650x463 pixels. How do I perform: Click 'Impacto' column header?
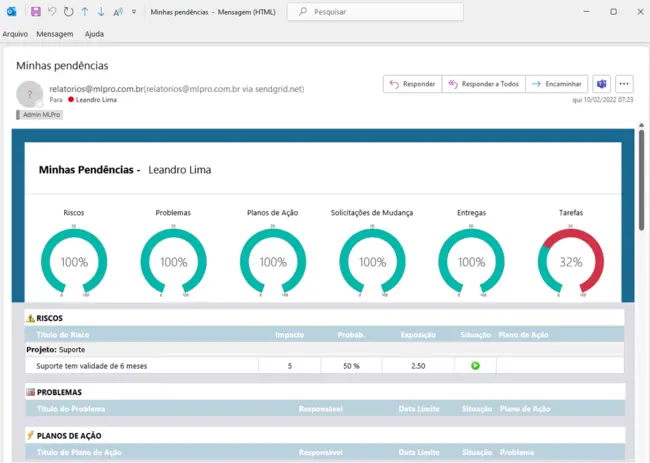tap(289, 335)
